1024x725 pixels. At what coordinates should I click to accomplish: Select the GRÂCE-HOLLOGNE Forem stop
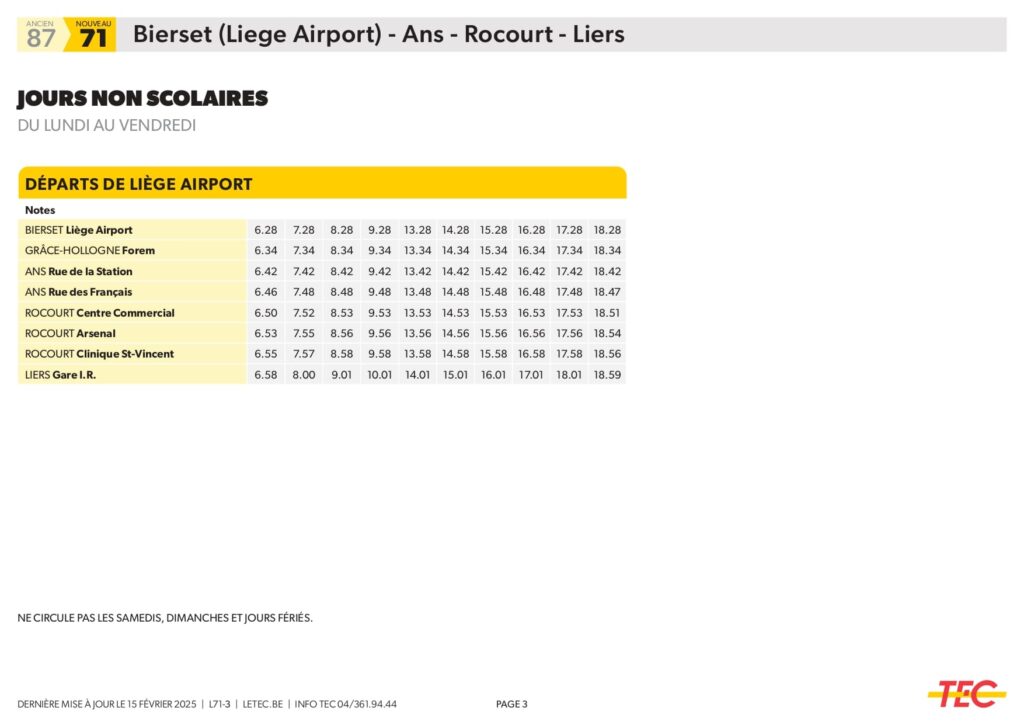(x=90, y=251)
